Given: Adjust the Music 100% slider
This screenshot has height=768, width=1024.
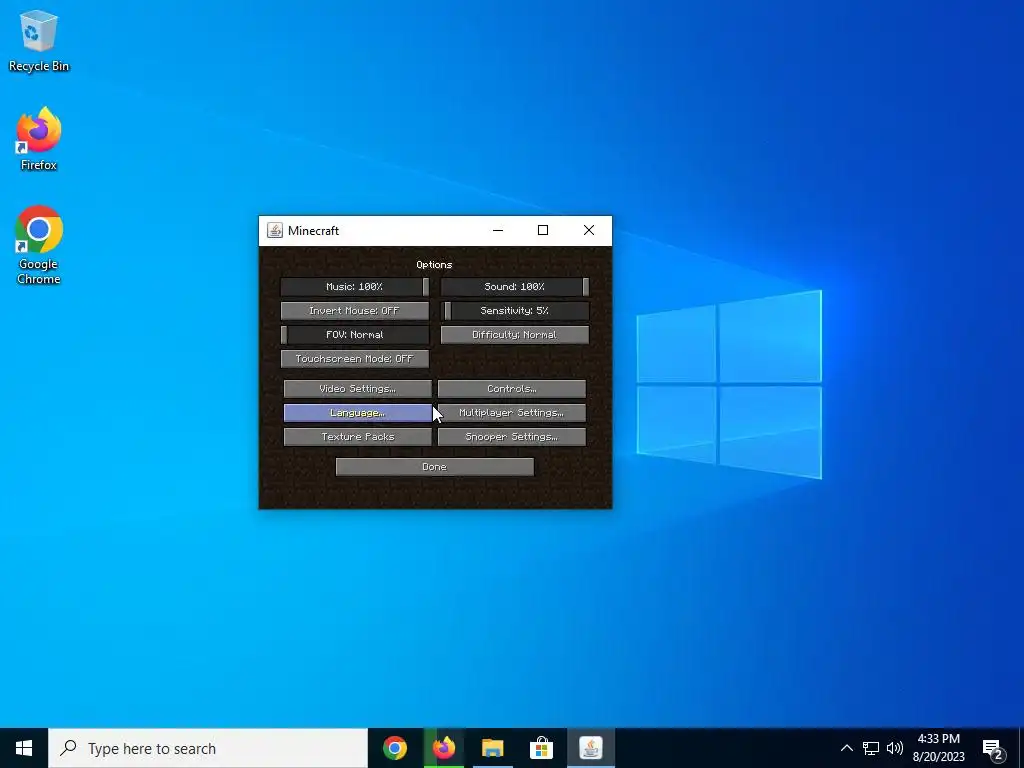Looking at the screenshot, I should (x=355, y=287).
